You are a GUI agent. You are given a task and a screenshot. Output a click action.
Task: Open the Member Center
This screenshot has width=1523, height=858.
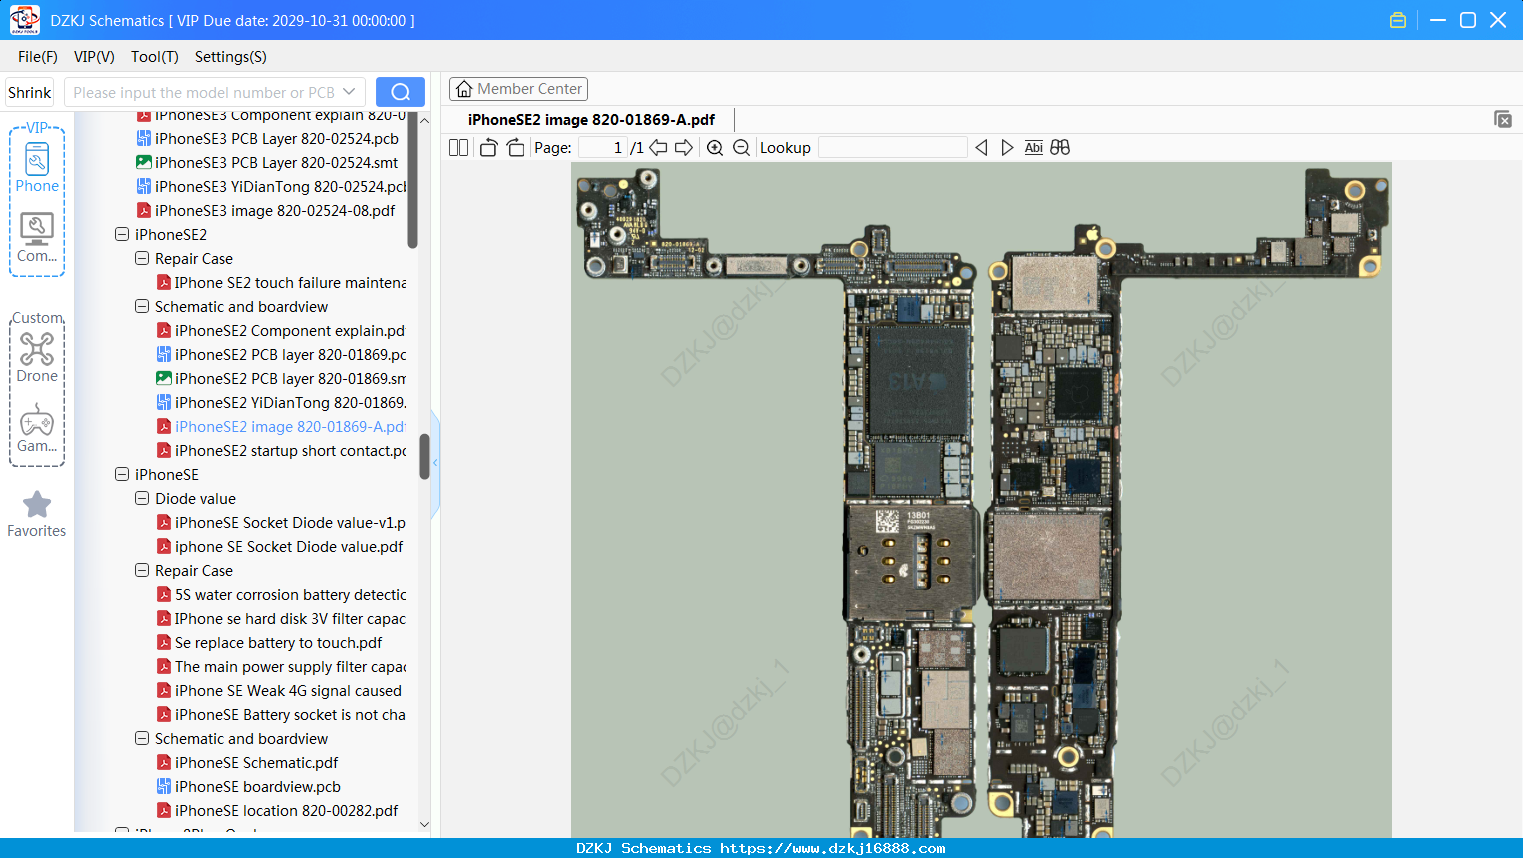(x=518, y=89)
